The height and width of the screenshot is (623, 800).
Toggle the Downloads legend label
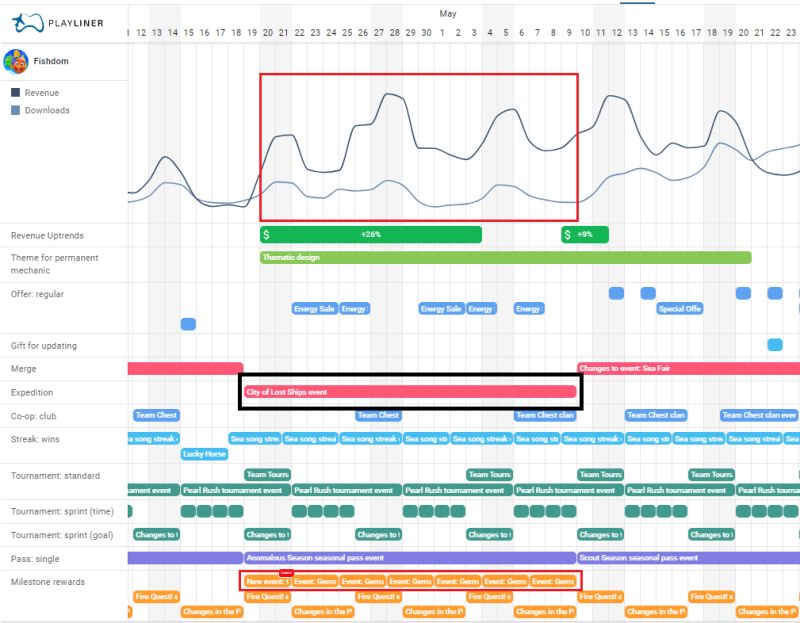point(47,110)
